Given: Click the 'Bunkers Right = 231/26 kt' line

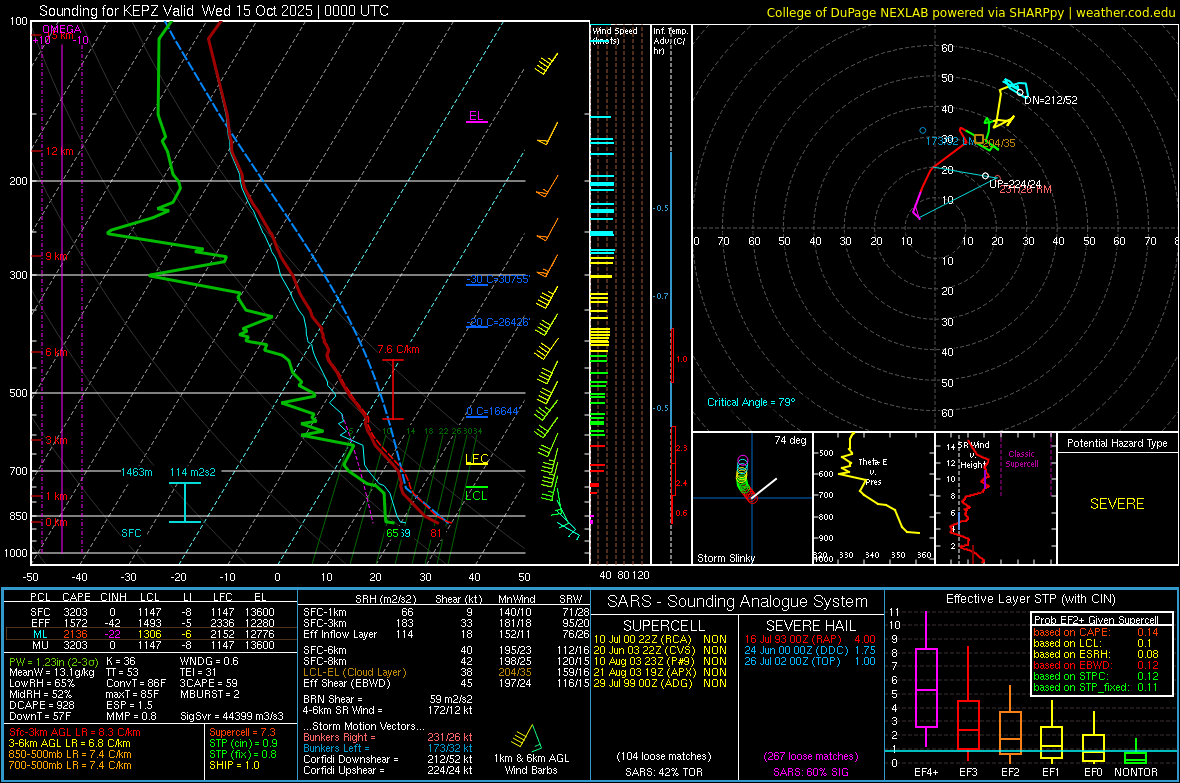Looking at the screenshot, I should 388,738.
